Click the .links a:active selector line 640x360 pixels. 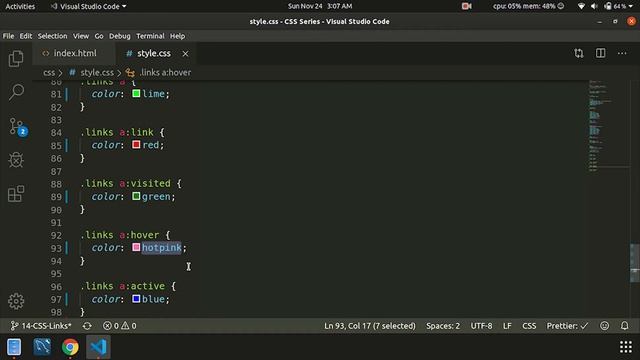[128, 286]
